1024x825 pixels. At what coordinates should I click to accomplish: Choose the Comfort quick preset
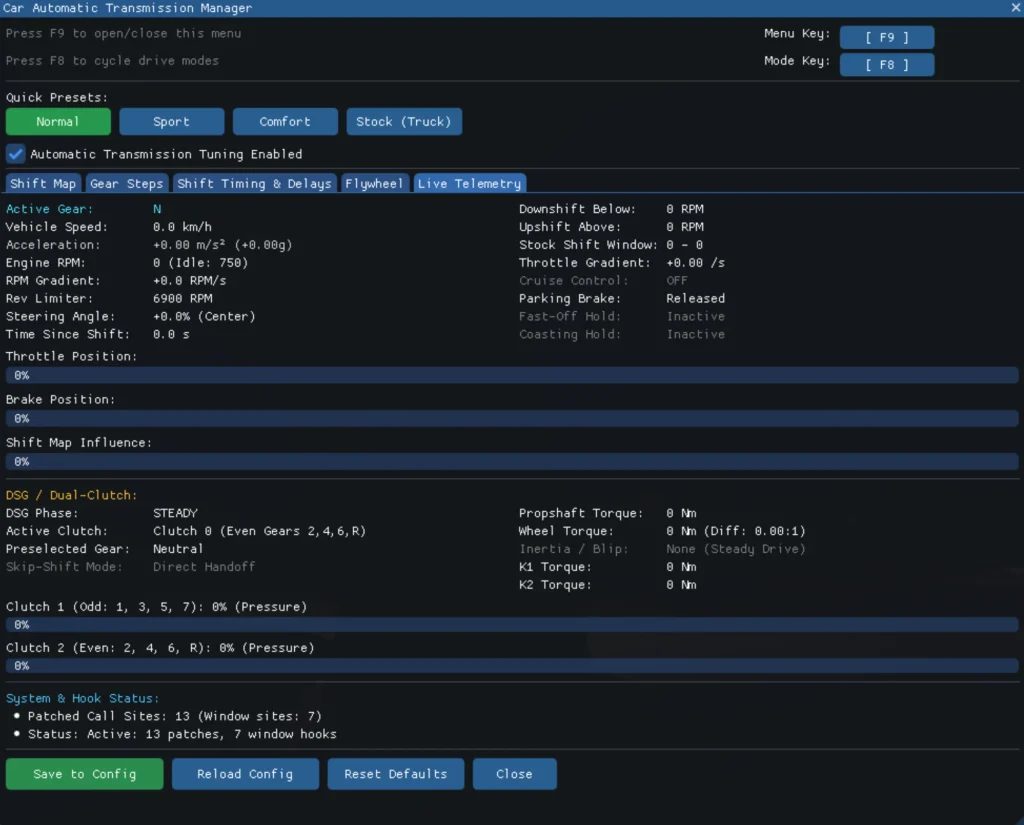[285, 121]
